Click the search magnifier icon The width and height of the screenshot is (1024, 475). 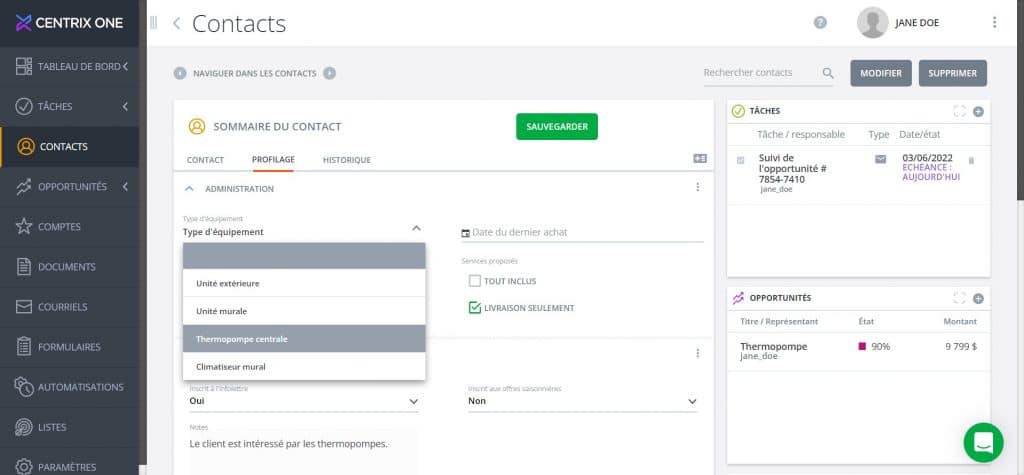(x=828, y=73)
